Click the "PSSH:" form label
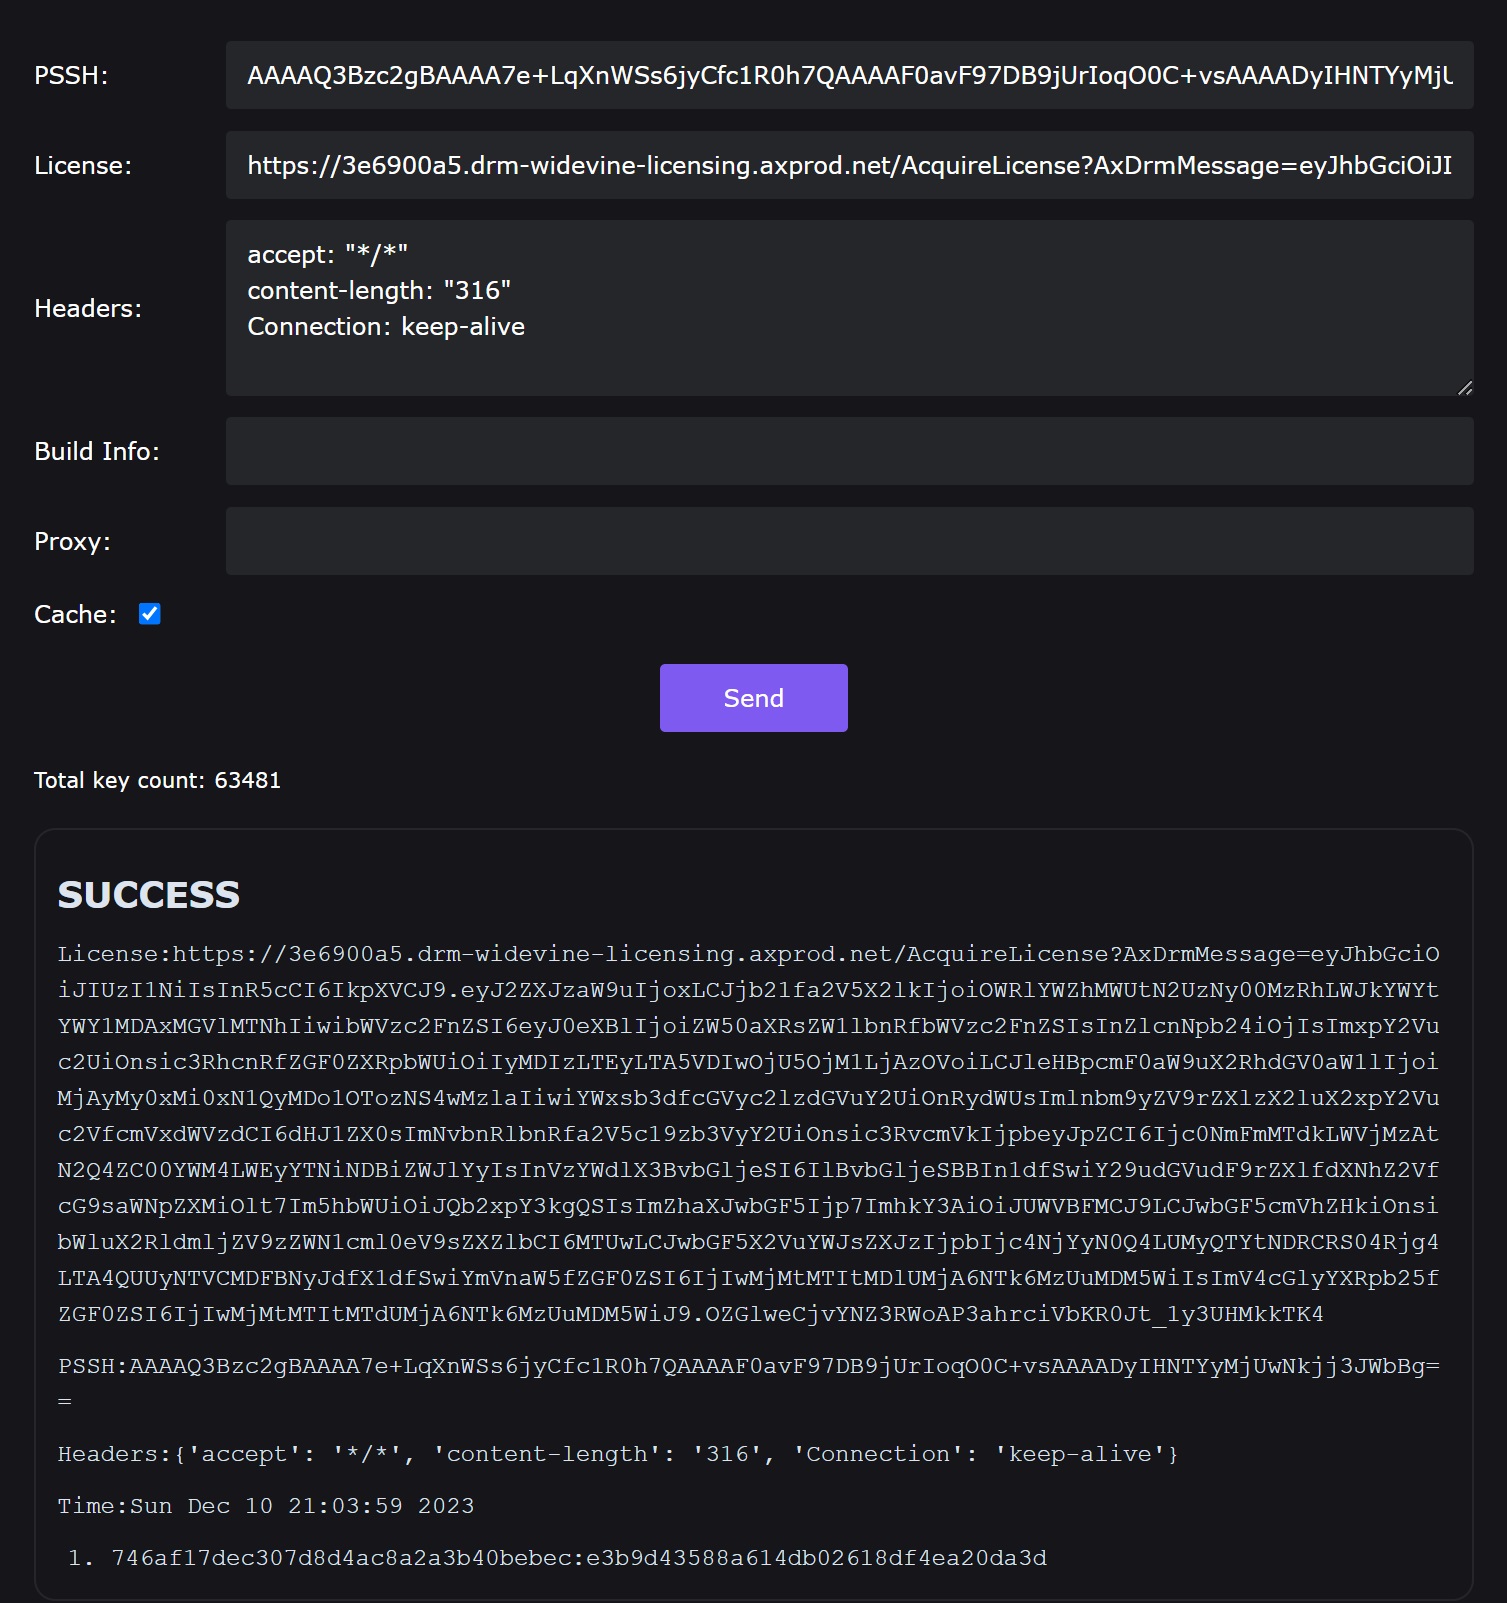This screenshot has width=1507, height=1603. [x=71, y=75]
